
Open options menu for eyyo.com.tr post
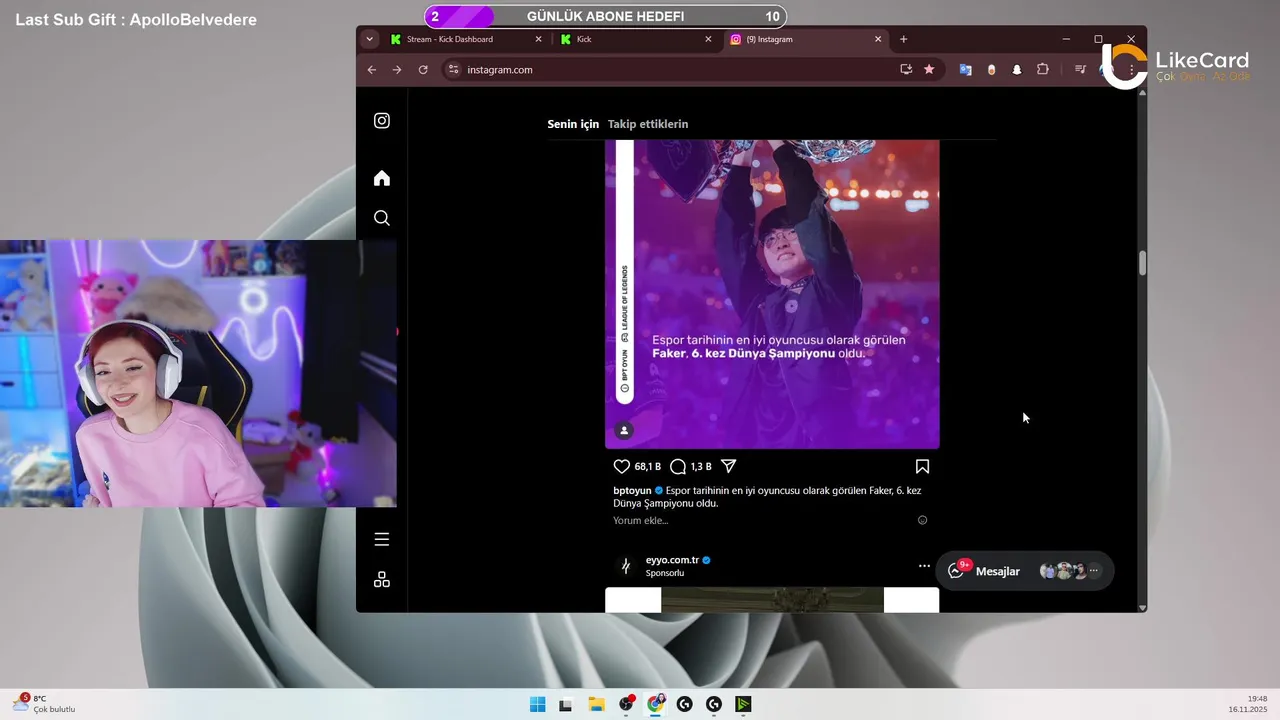[x=924, y=566]
